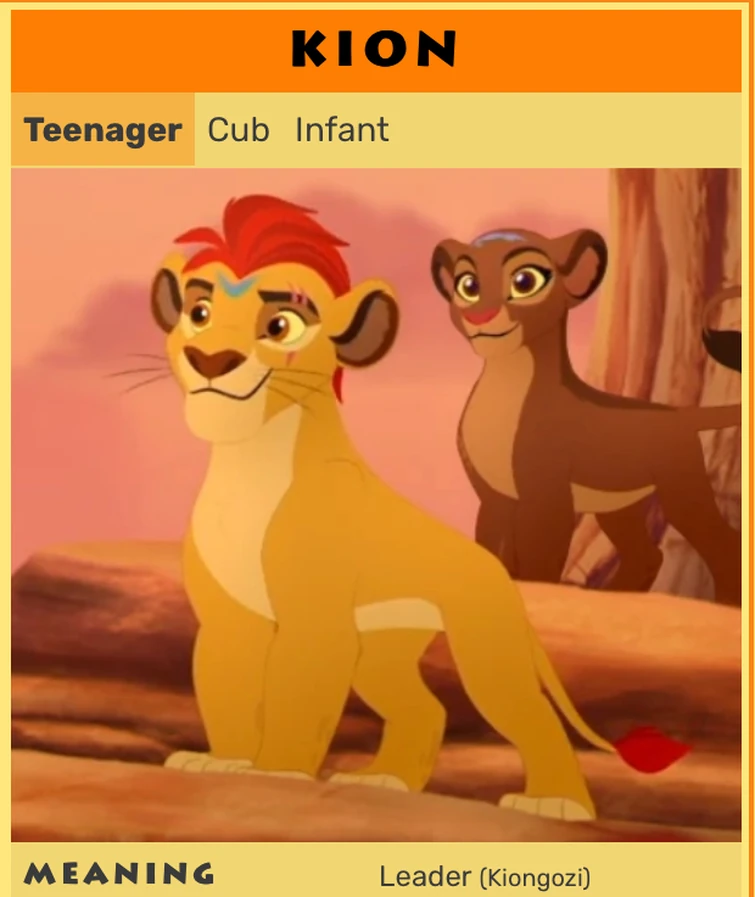Open the Kion teenager image

coord(376,505)
